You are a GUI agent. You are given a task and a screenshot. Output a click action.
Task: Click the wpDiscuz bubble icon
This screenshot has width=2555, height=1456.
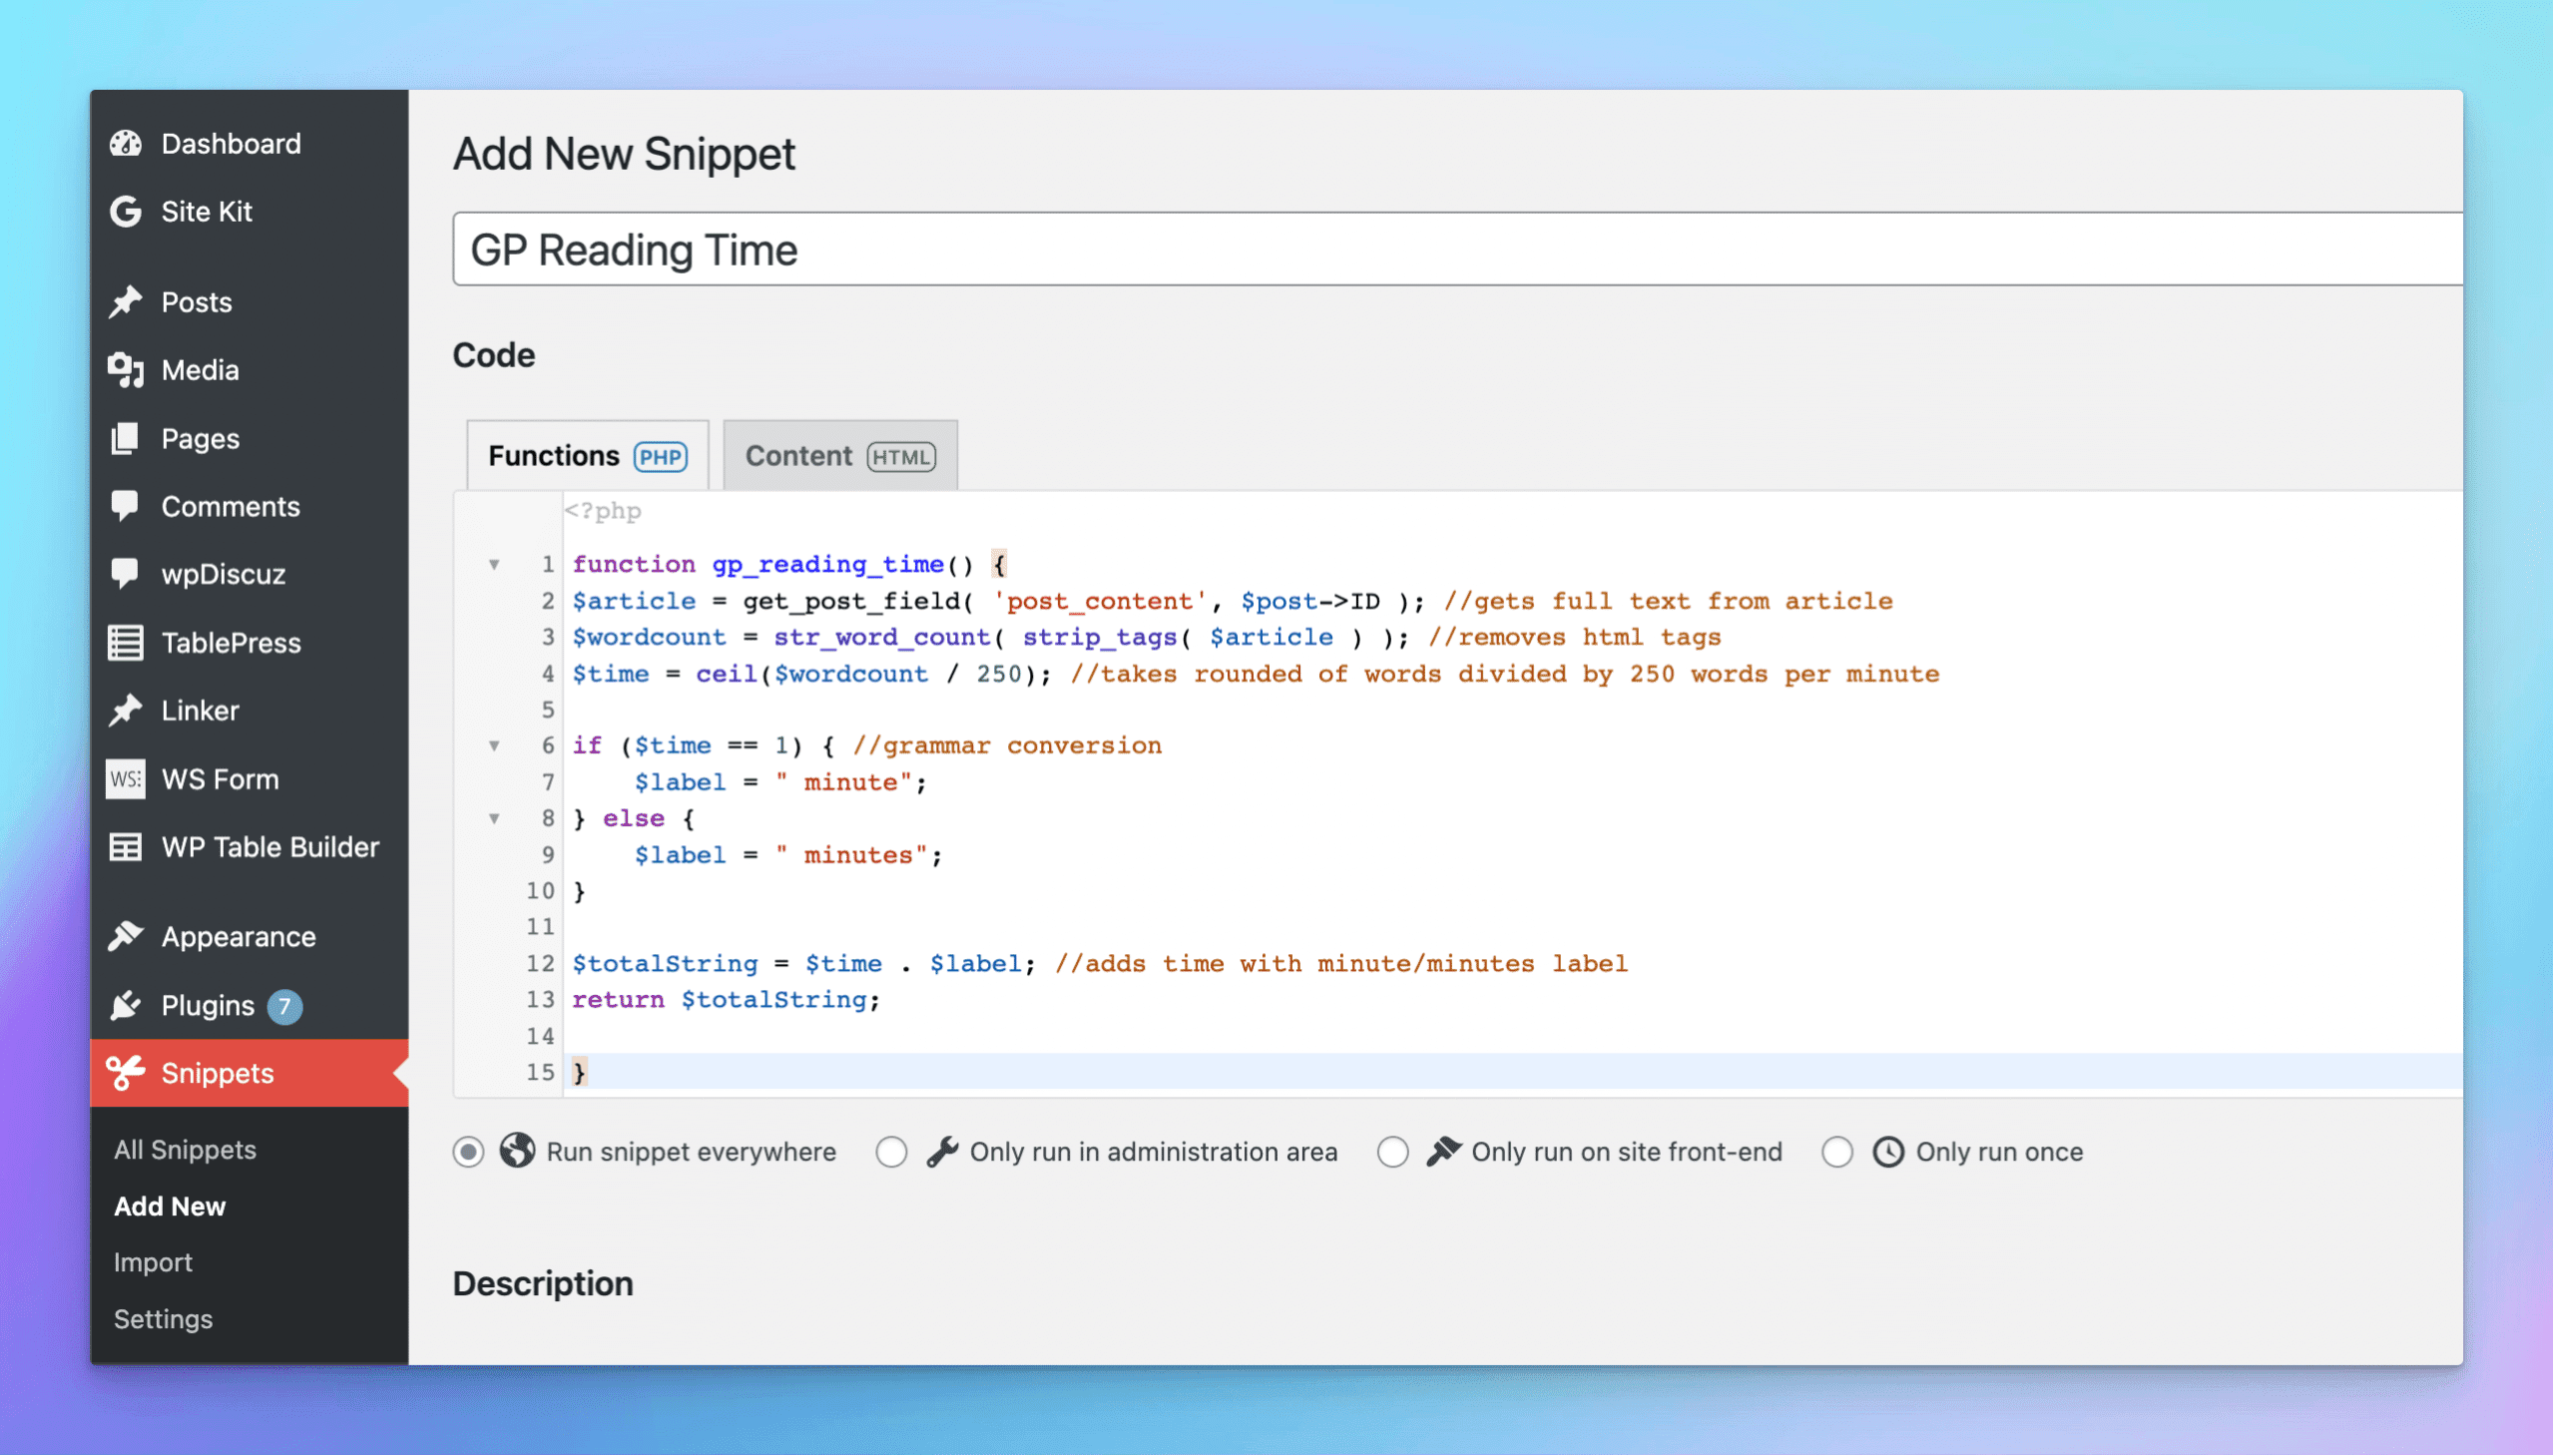point(126,575)
